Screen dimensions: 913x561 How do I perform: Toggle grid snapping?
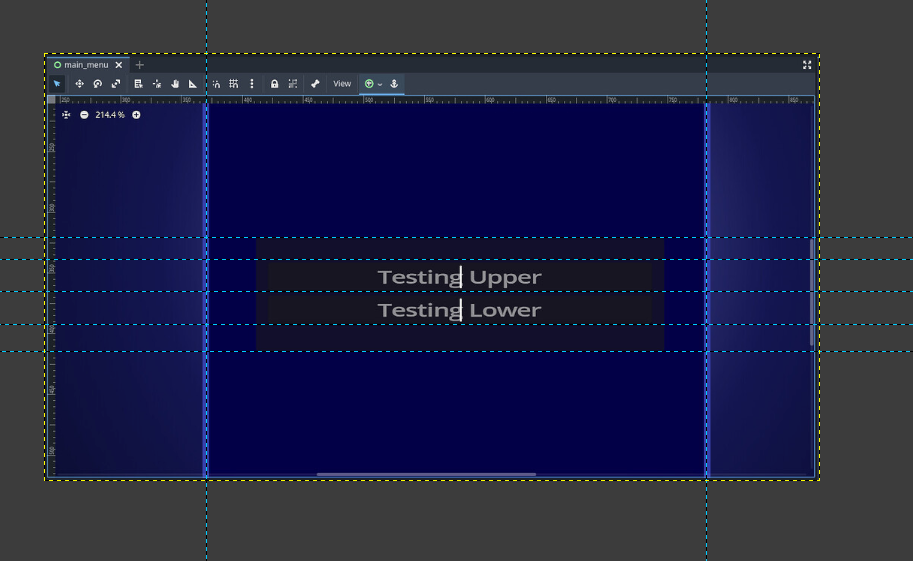pos(233,84)
